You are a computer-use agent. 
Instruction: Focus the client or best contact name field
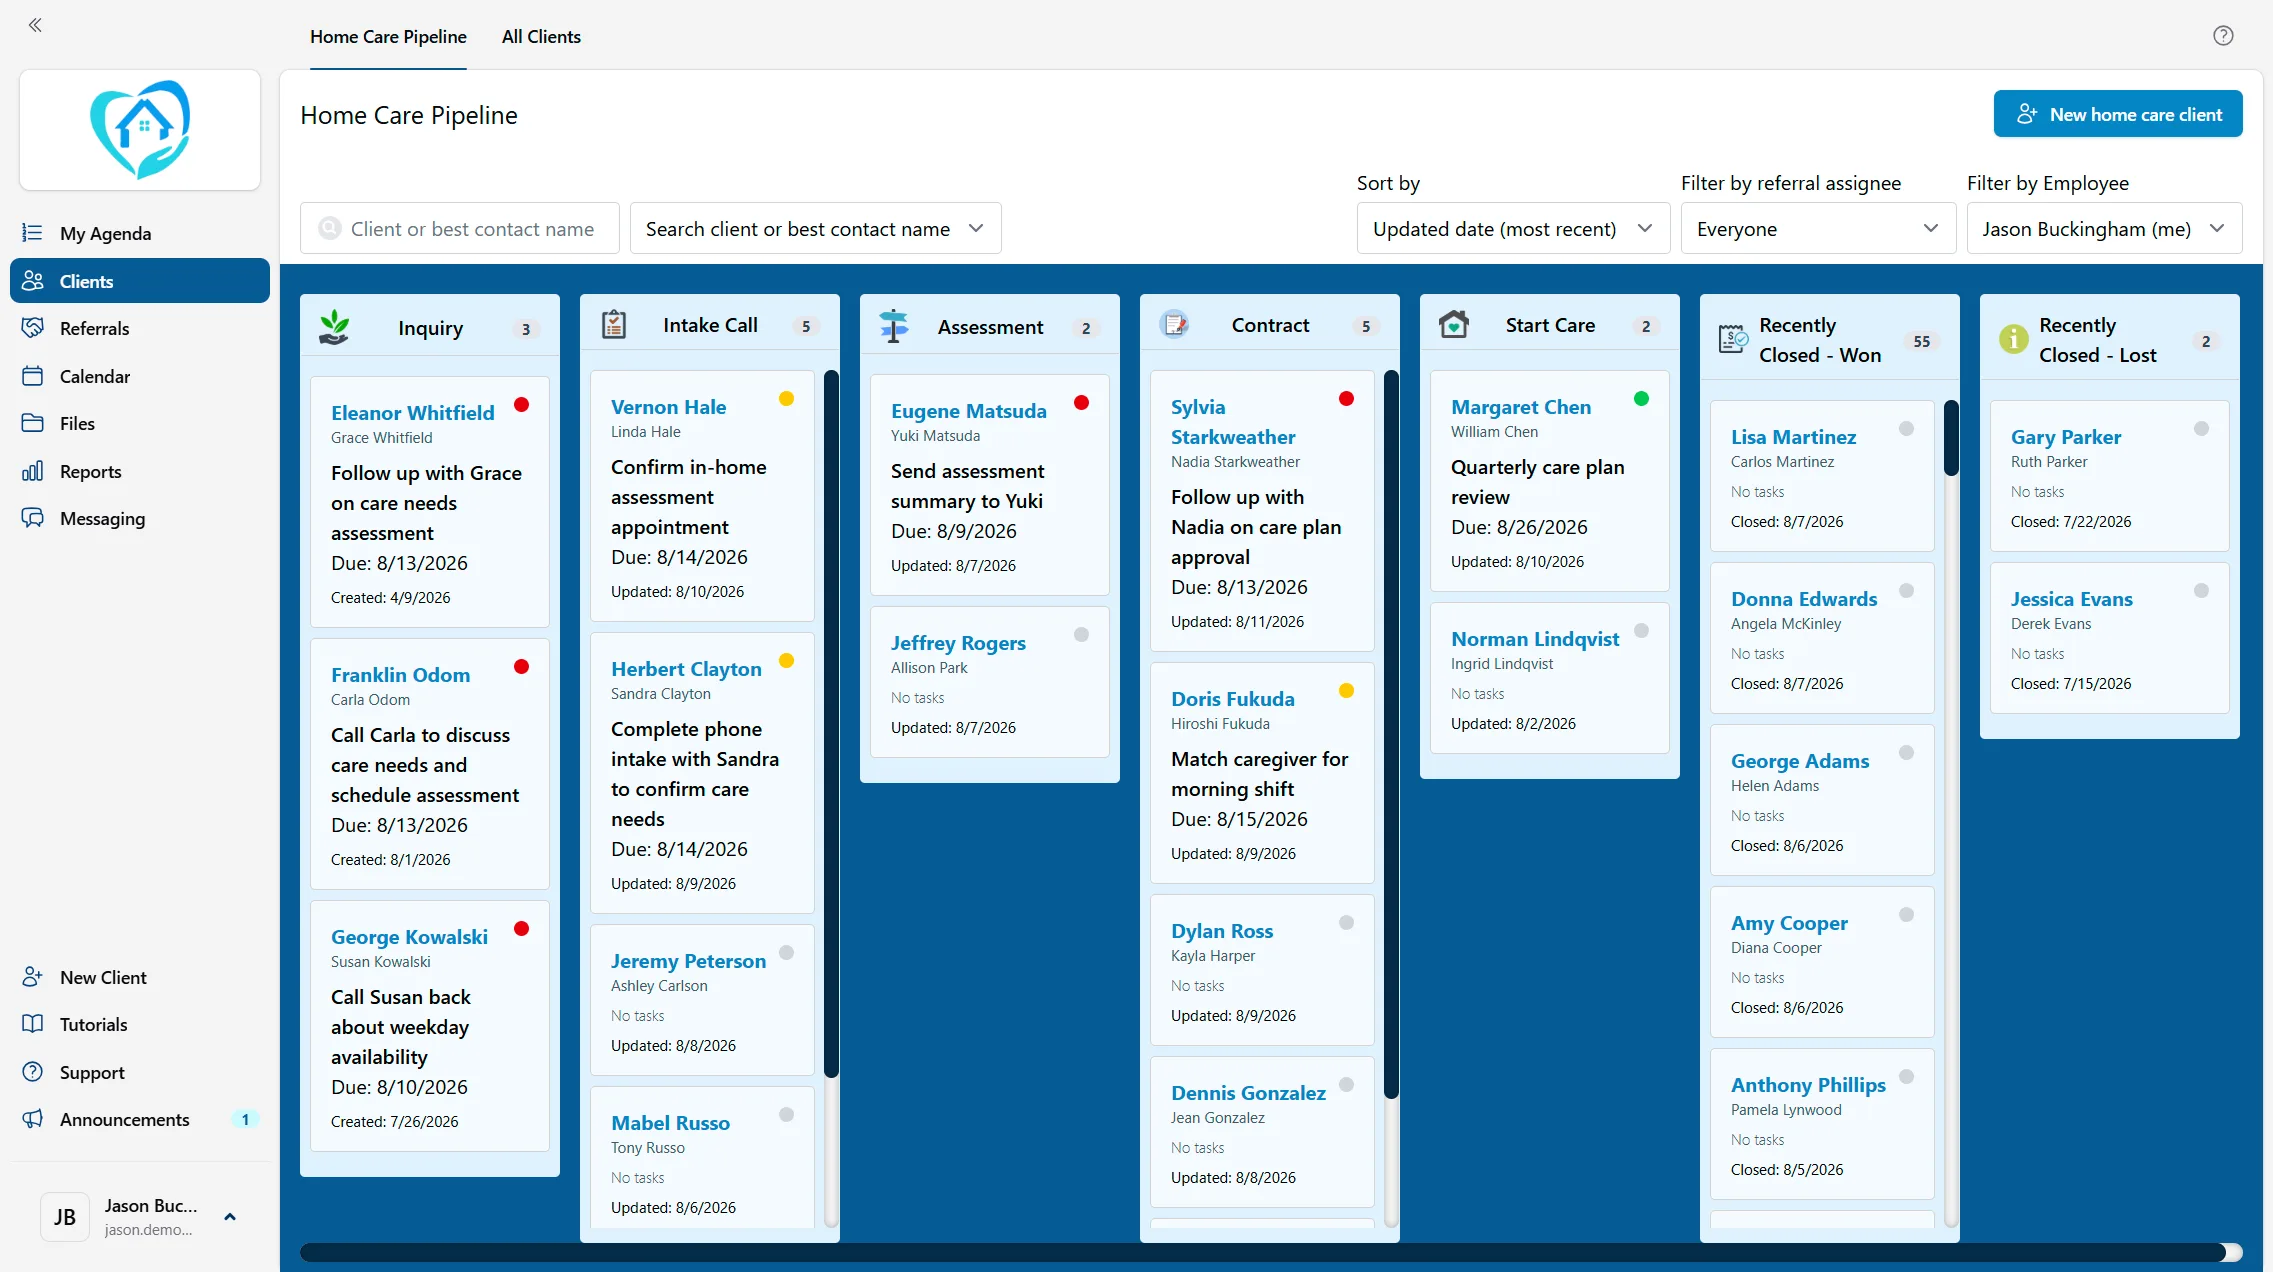pyautogui.click(x=460, y=229)
